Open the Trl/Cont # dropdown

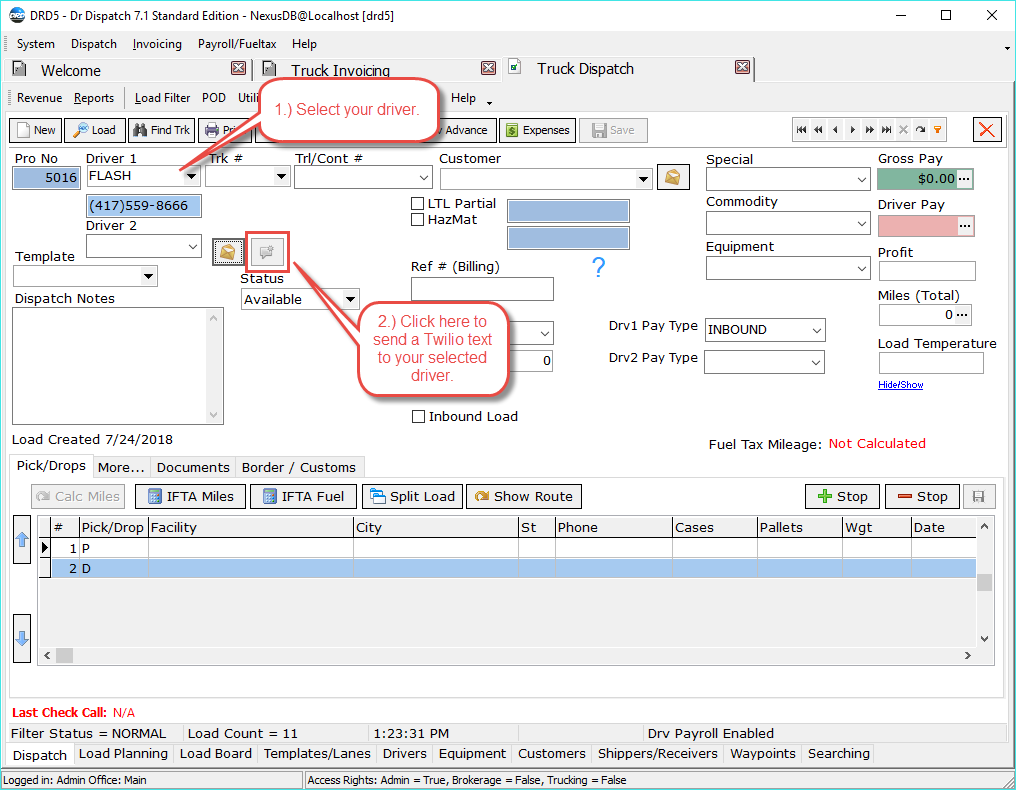pyautogui.click(x=424, y=177)
